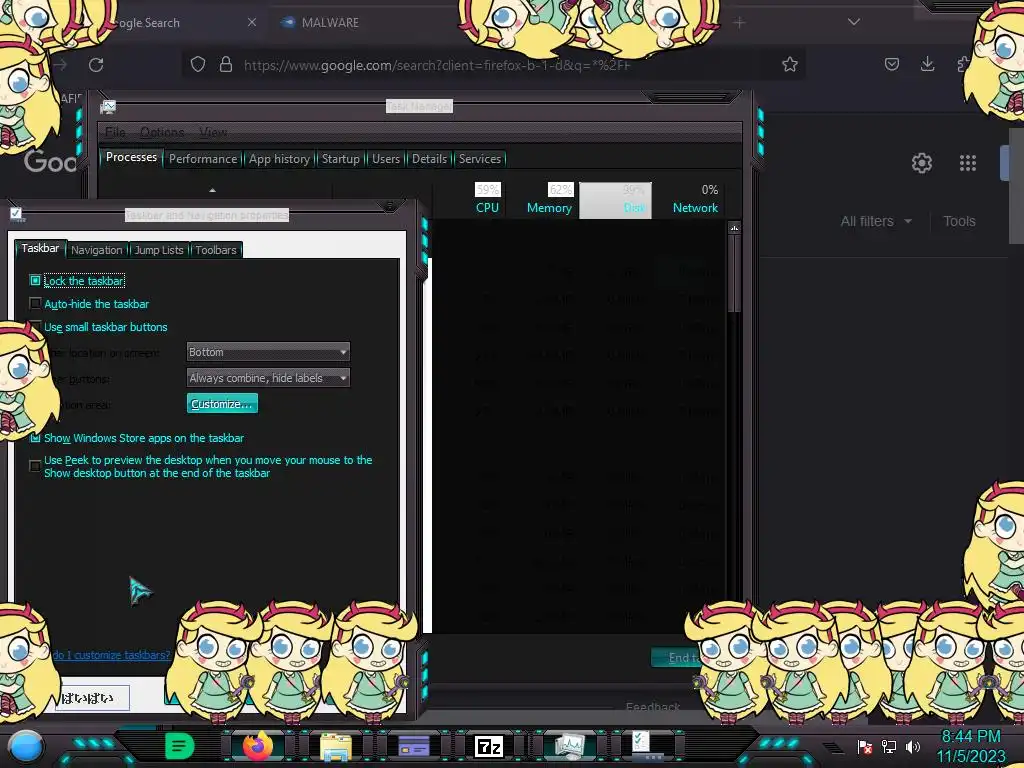Click the Firefox address bar URL
1024x768 pixels.
[436, 65]
